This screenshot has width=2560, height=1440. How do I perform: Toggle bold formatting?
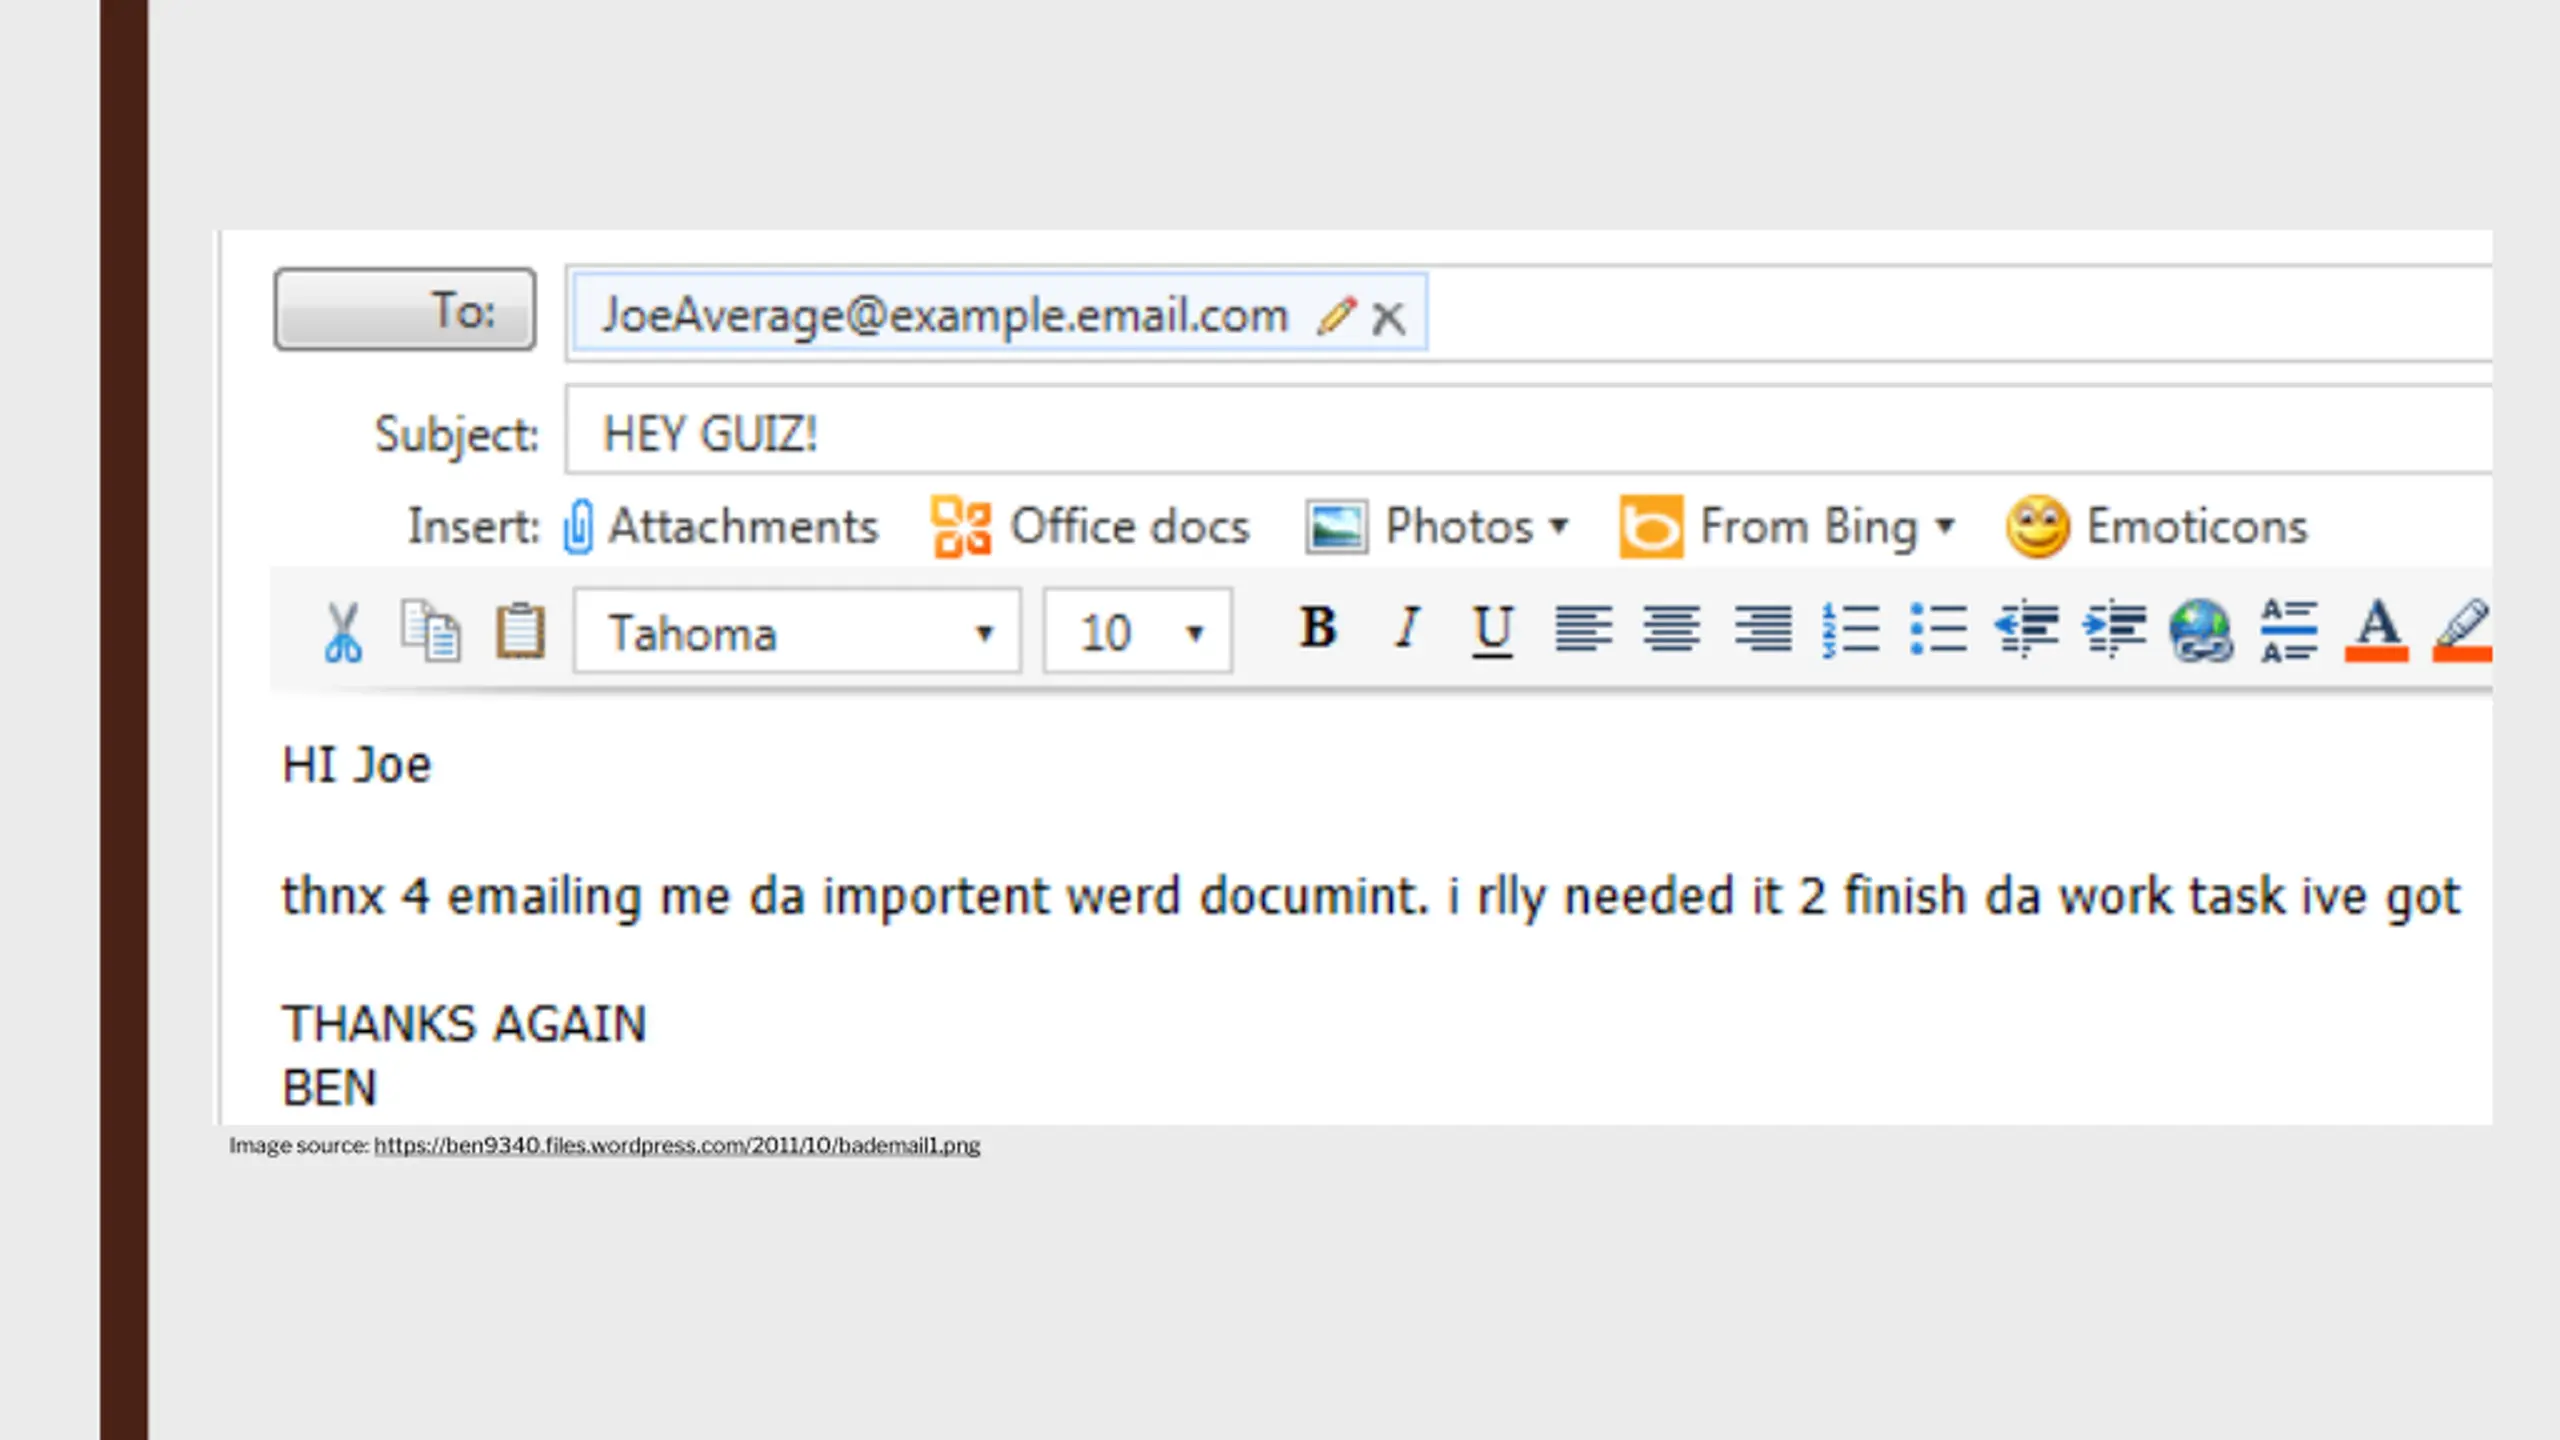(x=1318, y=628)
